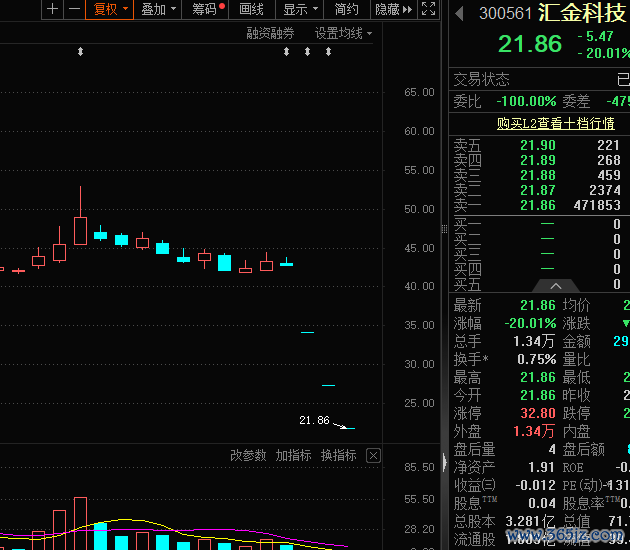Close the indicator panel
The width and height of the screenshot is (630, 550).
pyautogui.click(x=373, y=456)
